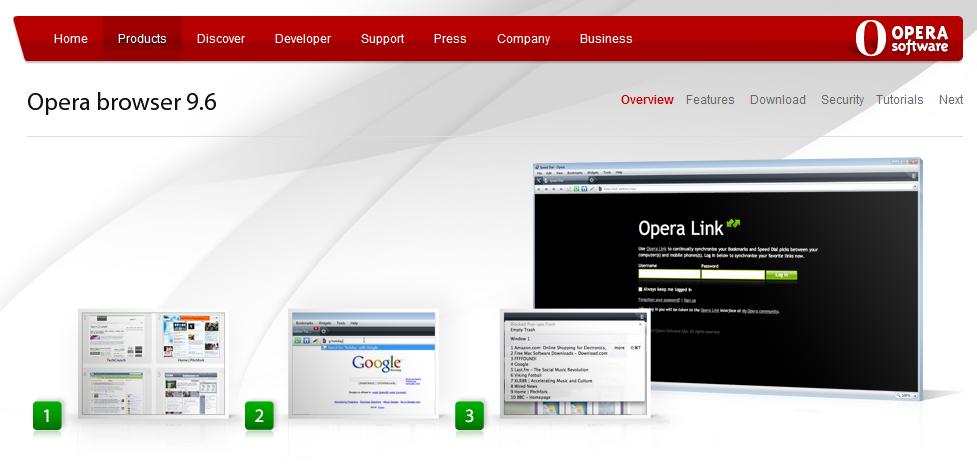Open the Home navigation item
Screen dimensions: 977x469
coord(70,39)
